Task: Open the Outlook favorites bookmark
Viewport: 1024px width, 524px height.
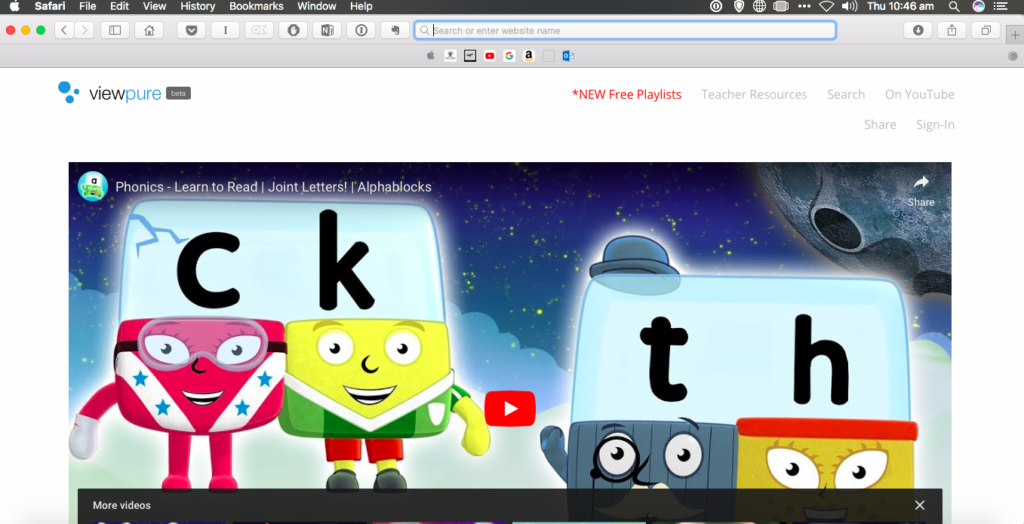Action: 568,56
